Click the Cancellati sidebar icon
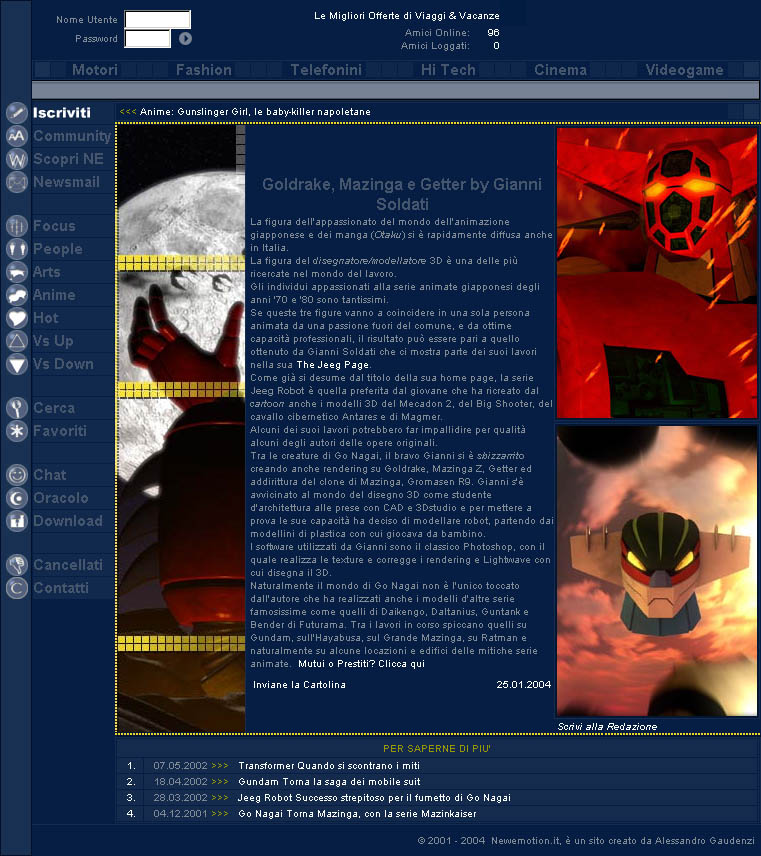Image resolution: width=761 pixels, height=856 pixels. (17, 564)
